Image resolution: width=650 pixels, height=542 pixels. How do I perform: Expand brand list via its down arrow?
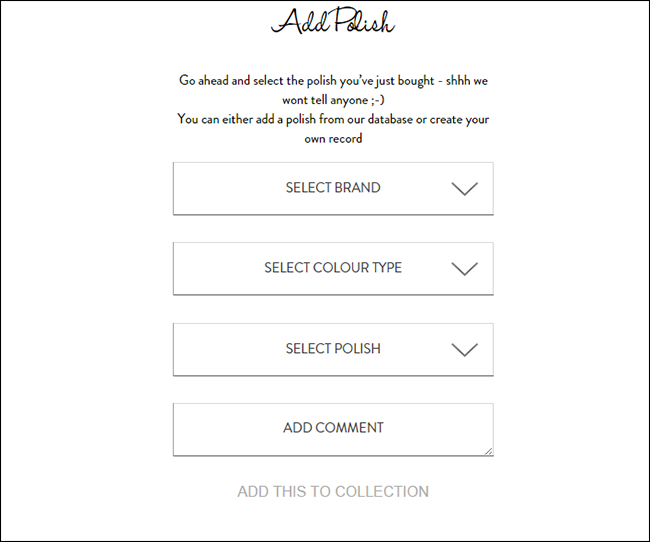click(x=464, y=189)
